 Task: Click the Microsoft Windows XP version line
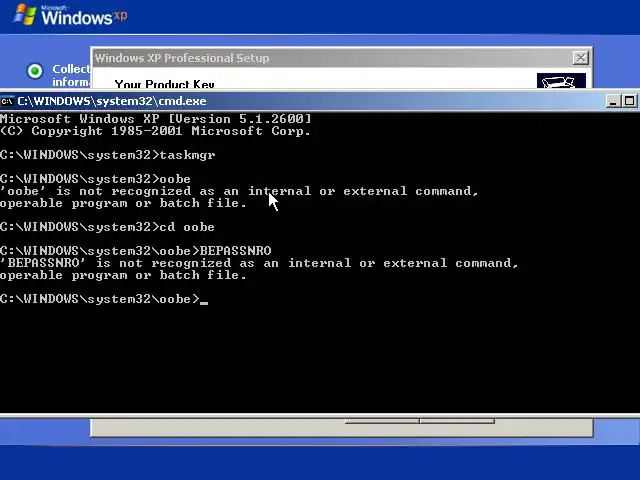pos(156,119)
